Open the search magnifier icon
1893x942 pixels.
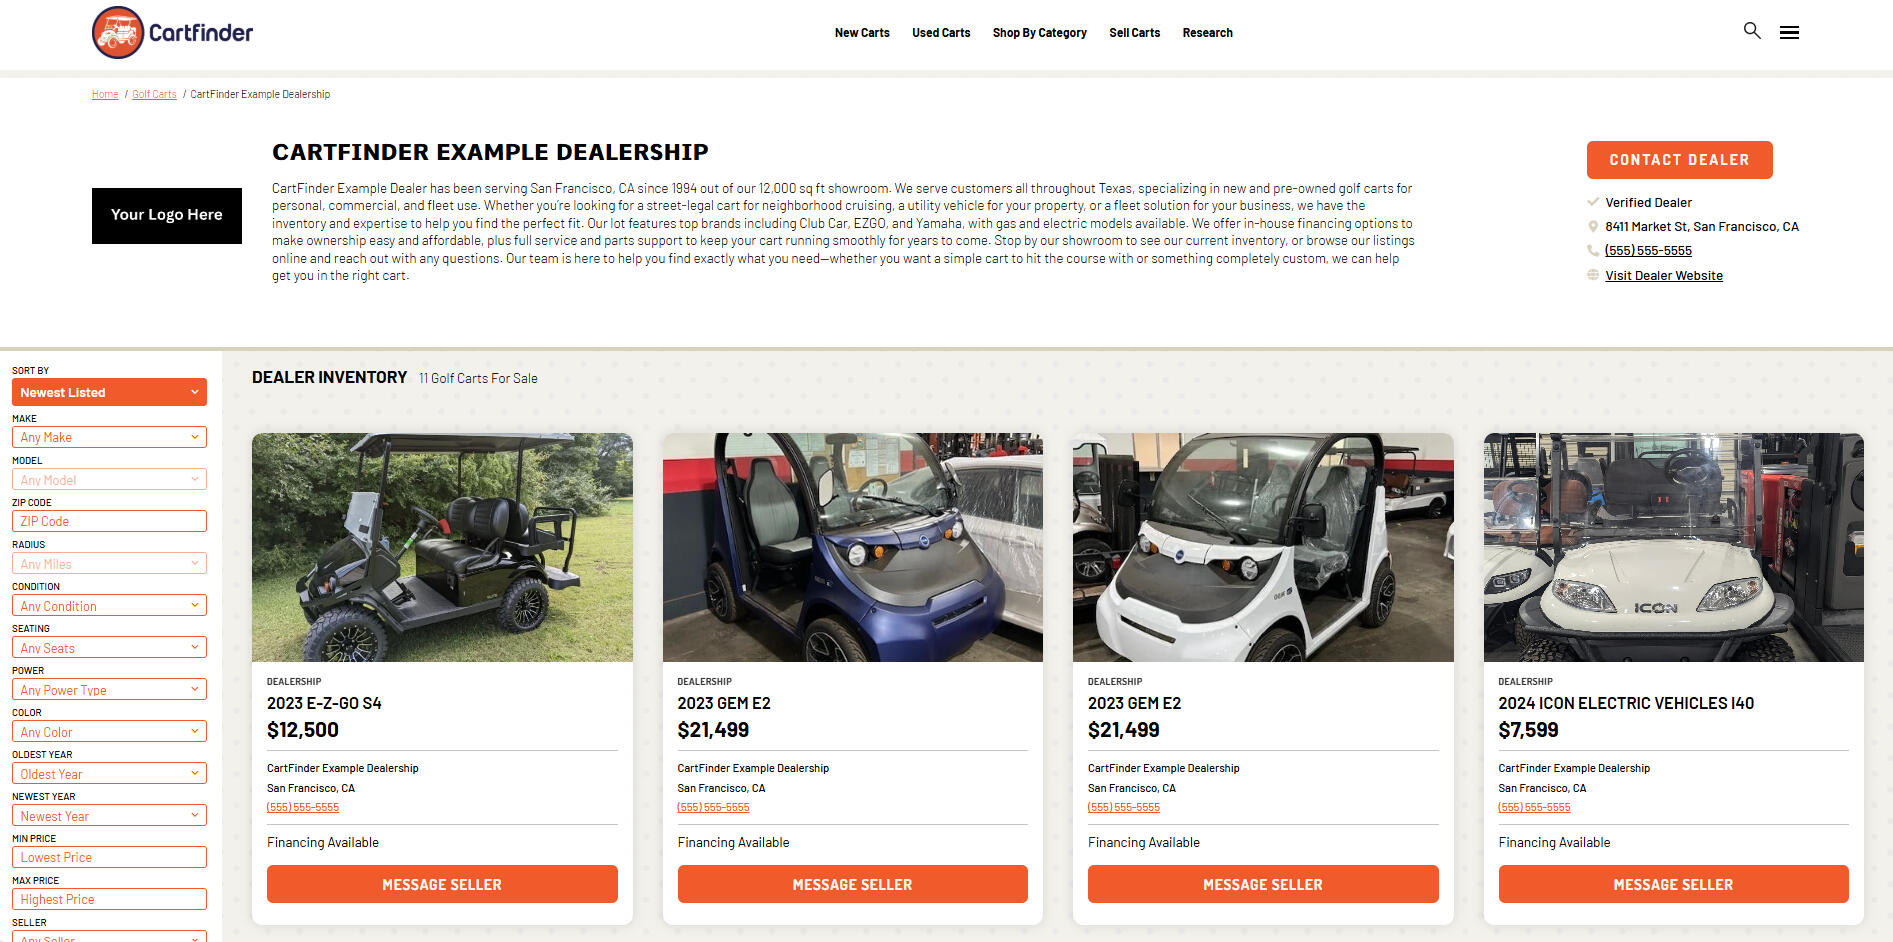1752,31
